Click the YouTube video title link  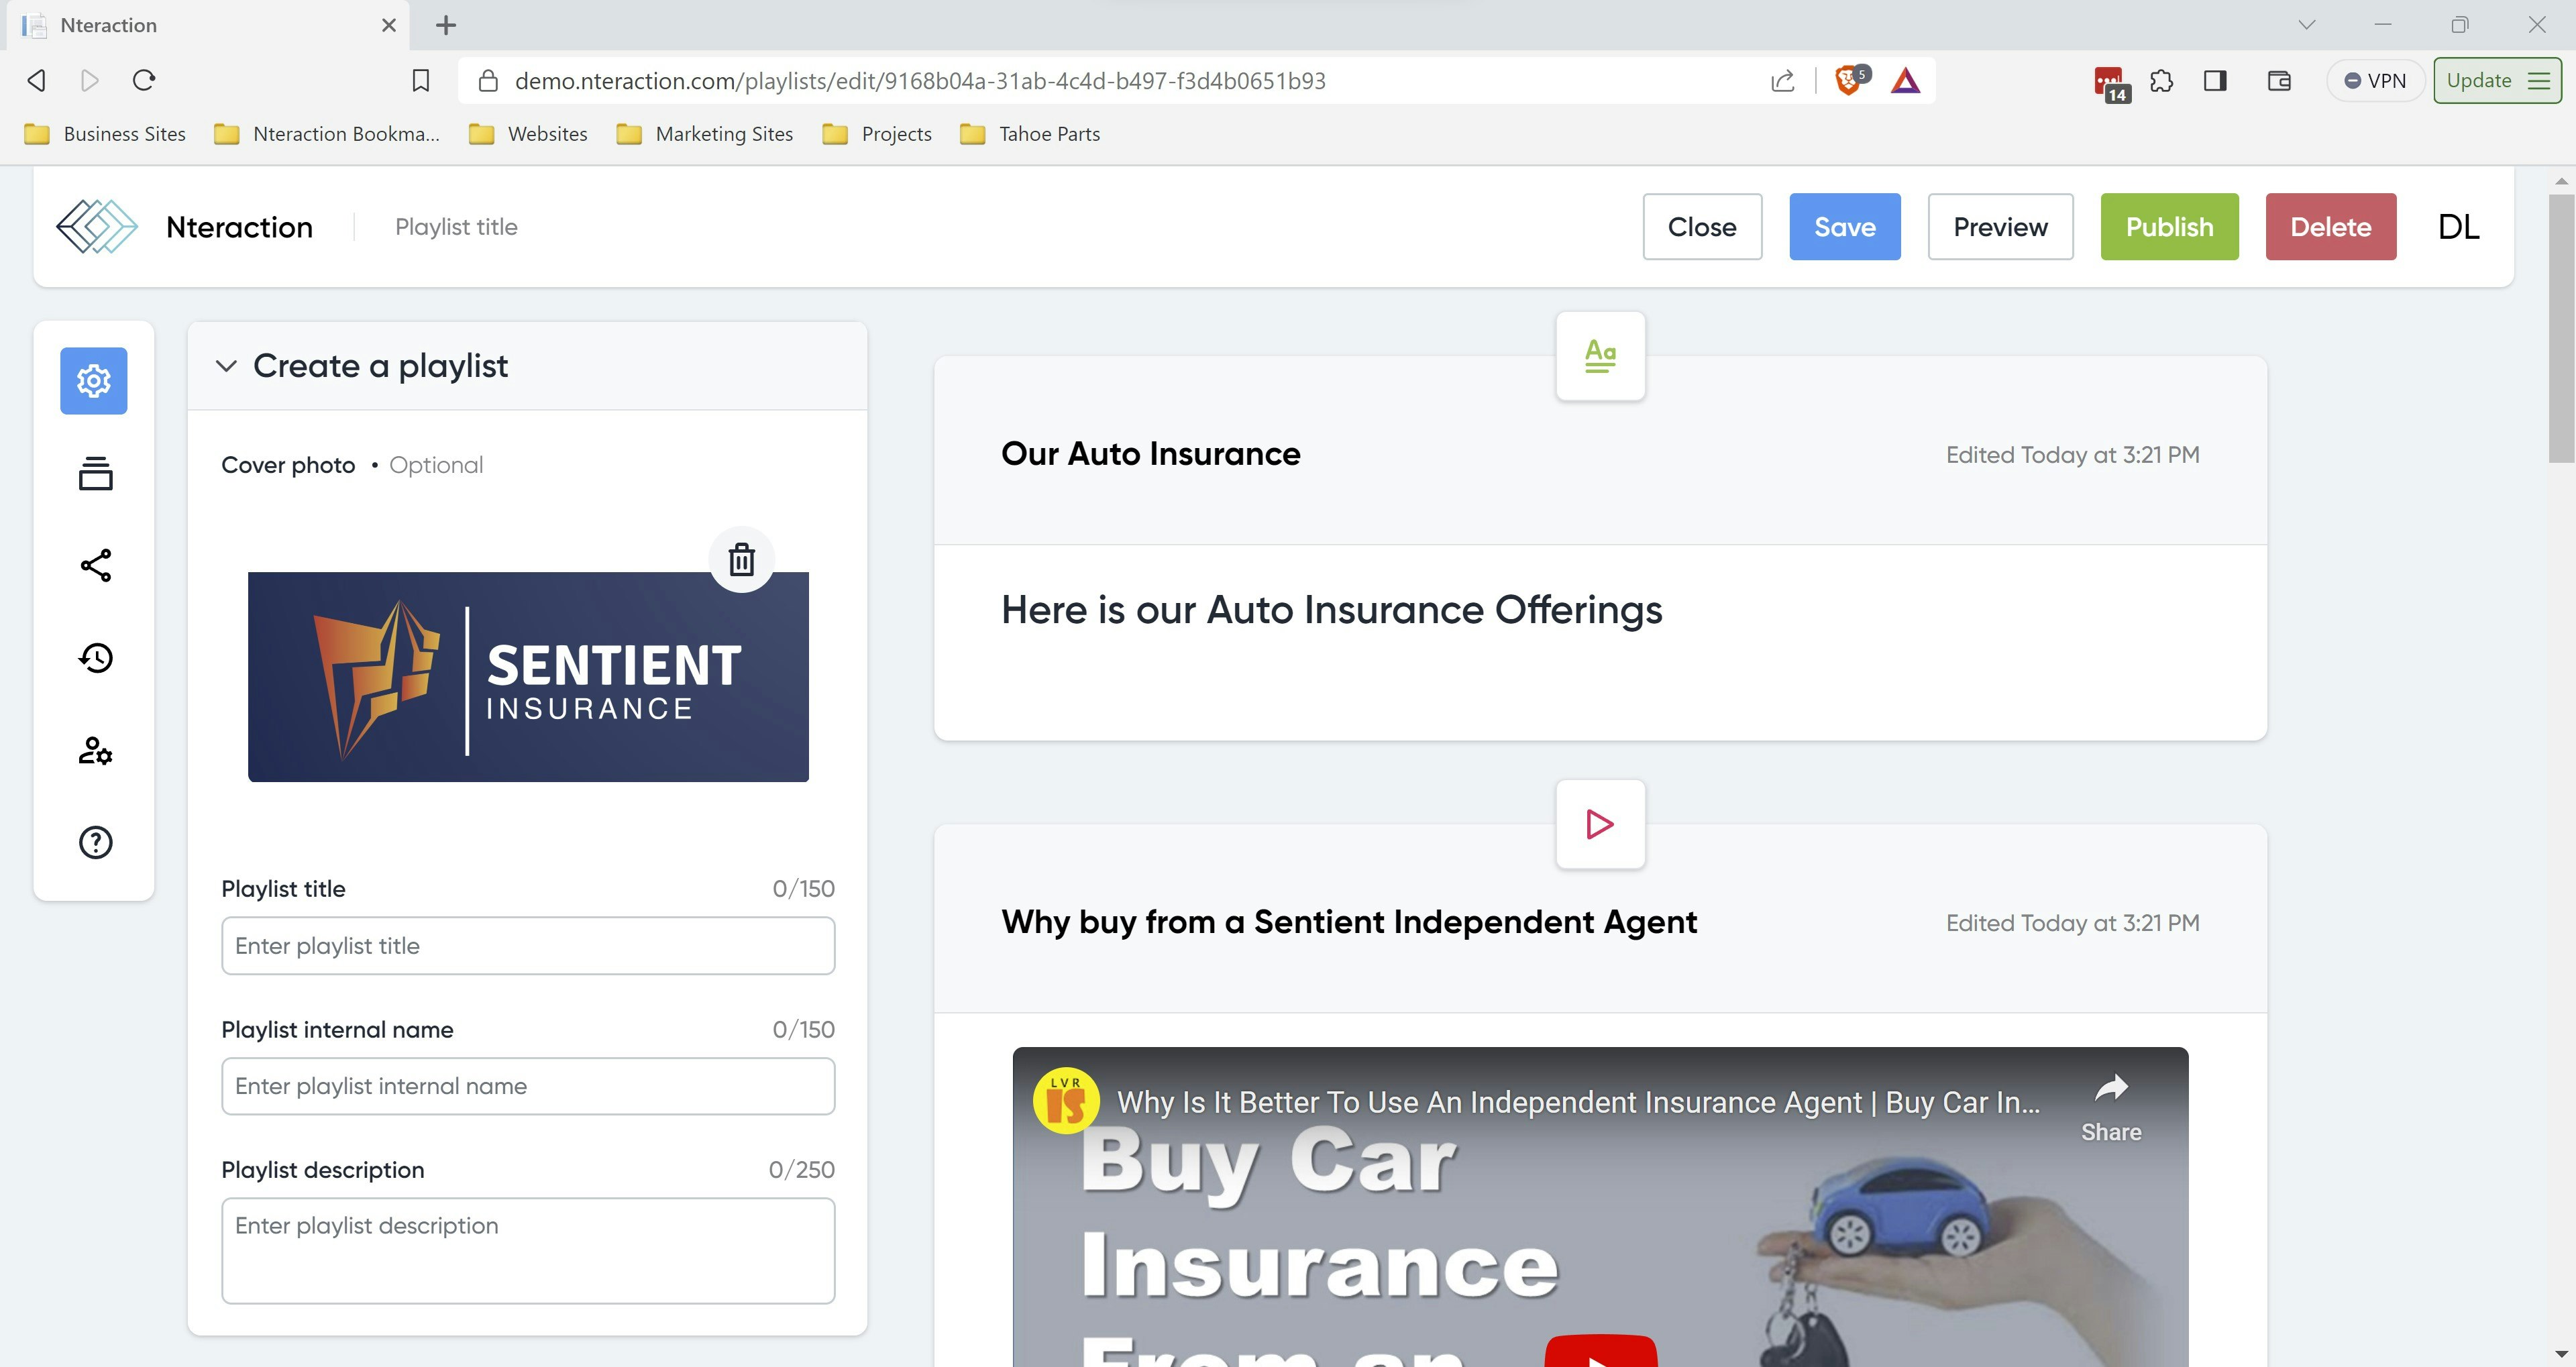[1578, 1102]
